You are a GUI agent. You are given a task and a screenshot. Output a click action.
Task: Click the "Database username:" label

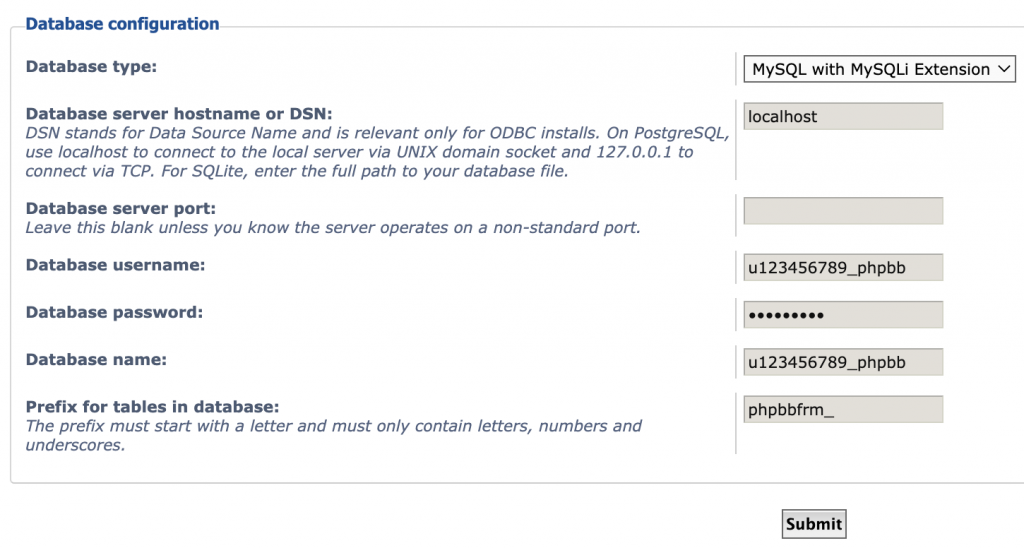pyautogui.click(x=115, y=265)
